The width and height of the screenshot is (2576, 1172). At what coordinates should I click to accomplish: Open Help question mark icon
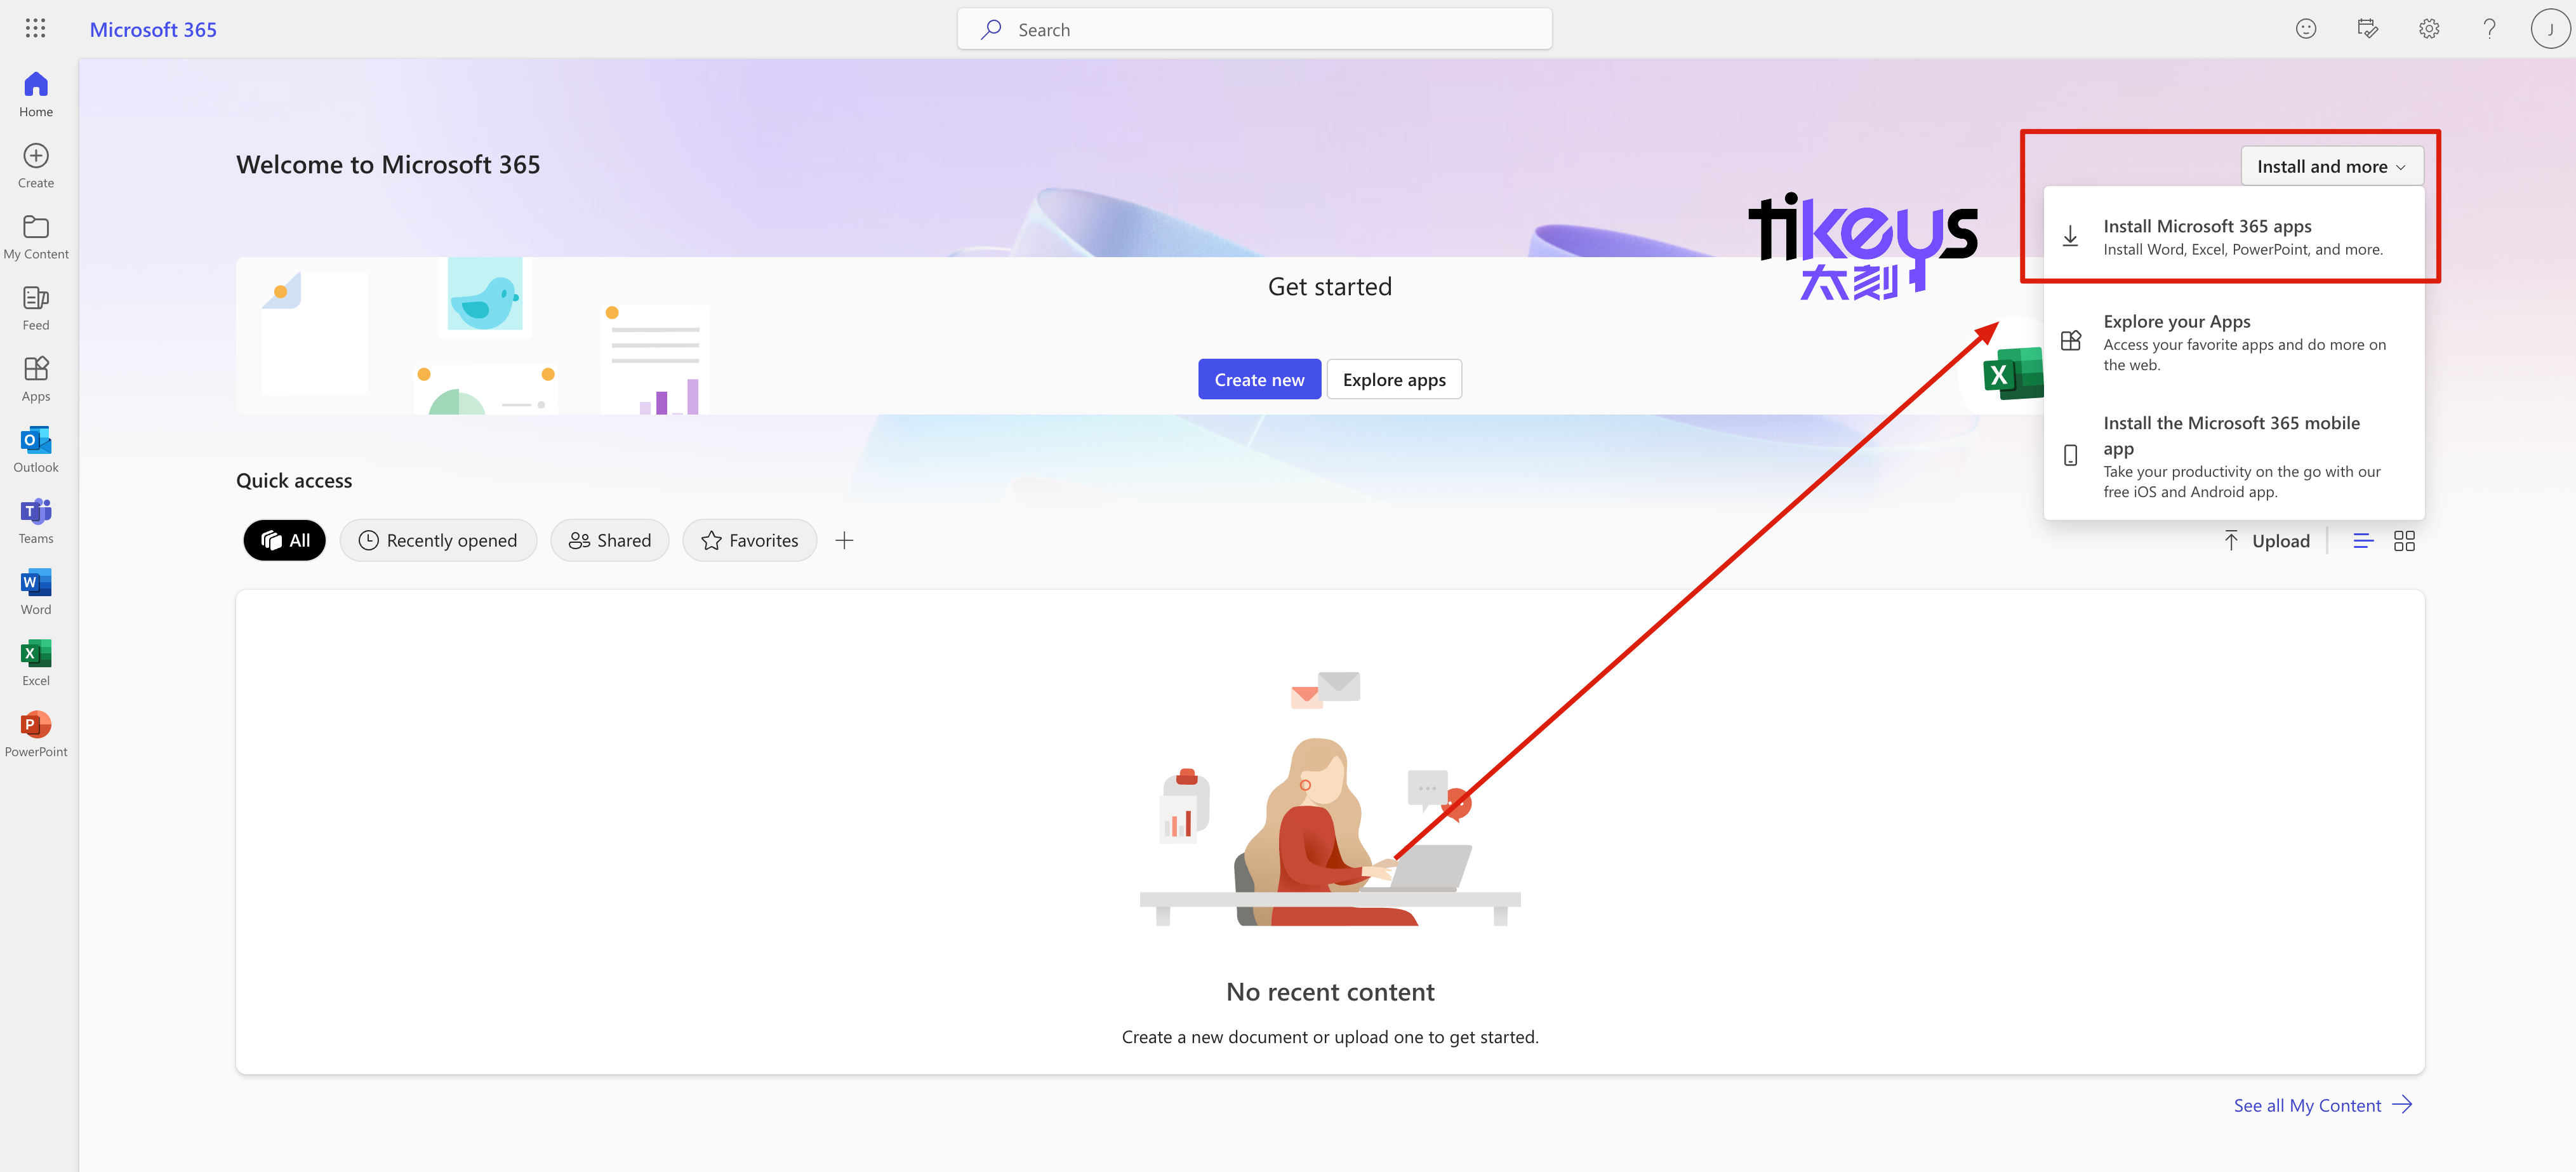tap(2490, 29)
